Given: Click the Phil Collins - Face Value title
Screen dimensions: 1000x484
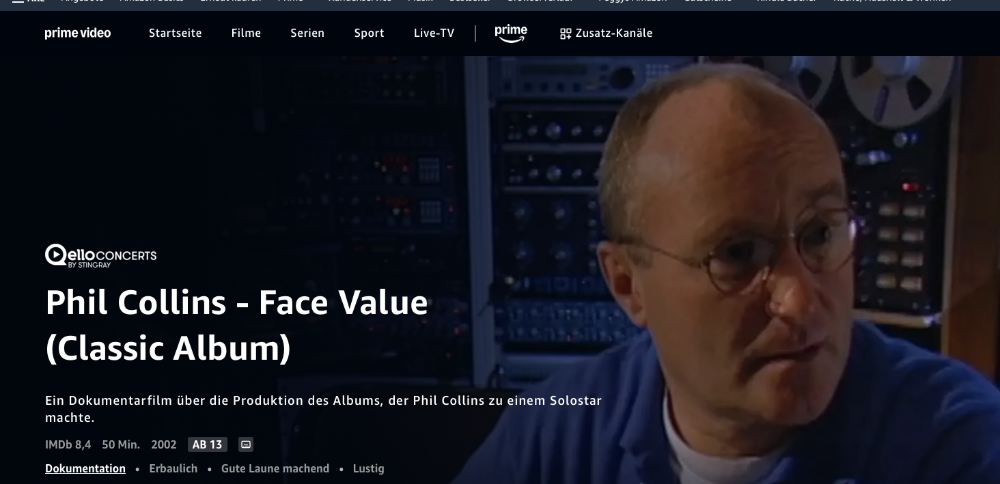Looking at the screenshot, I should [x=236, y=324].
